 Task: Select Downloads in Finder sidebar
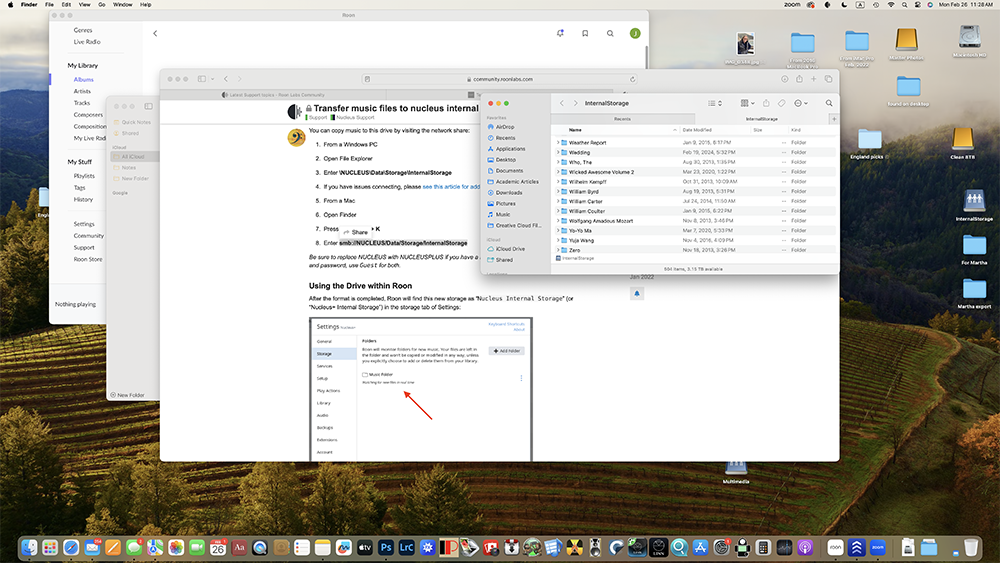tap(509, 193)
